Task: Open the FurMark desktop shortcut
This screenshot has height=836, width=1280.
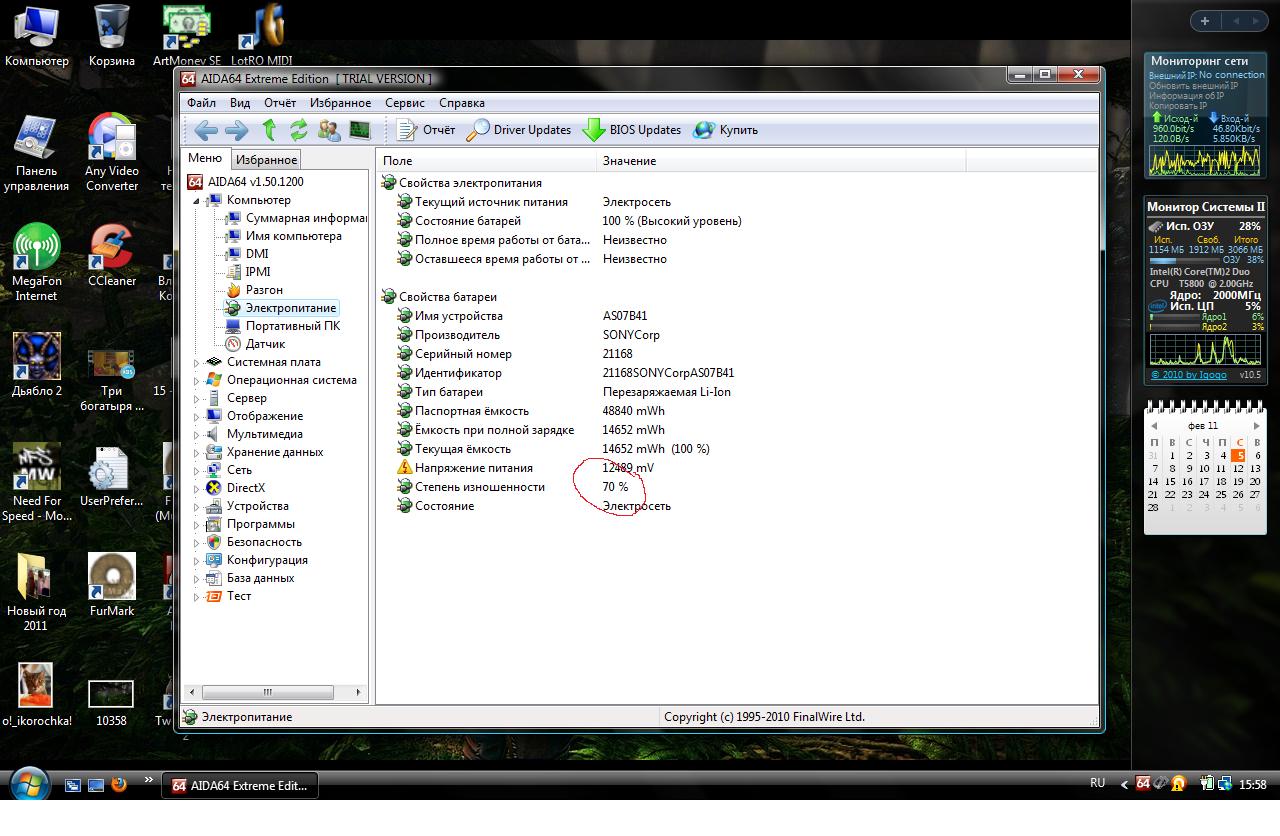Action: coord(112,586)
